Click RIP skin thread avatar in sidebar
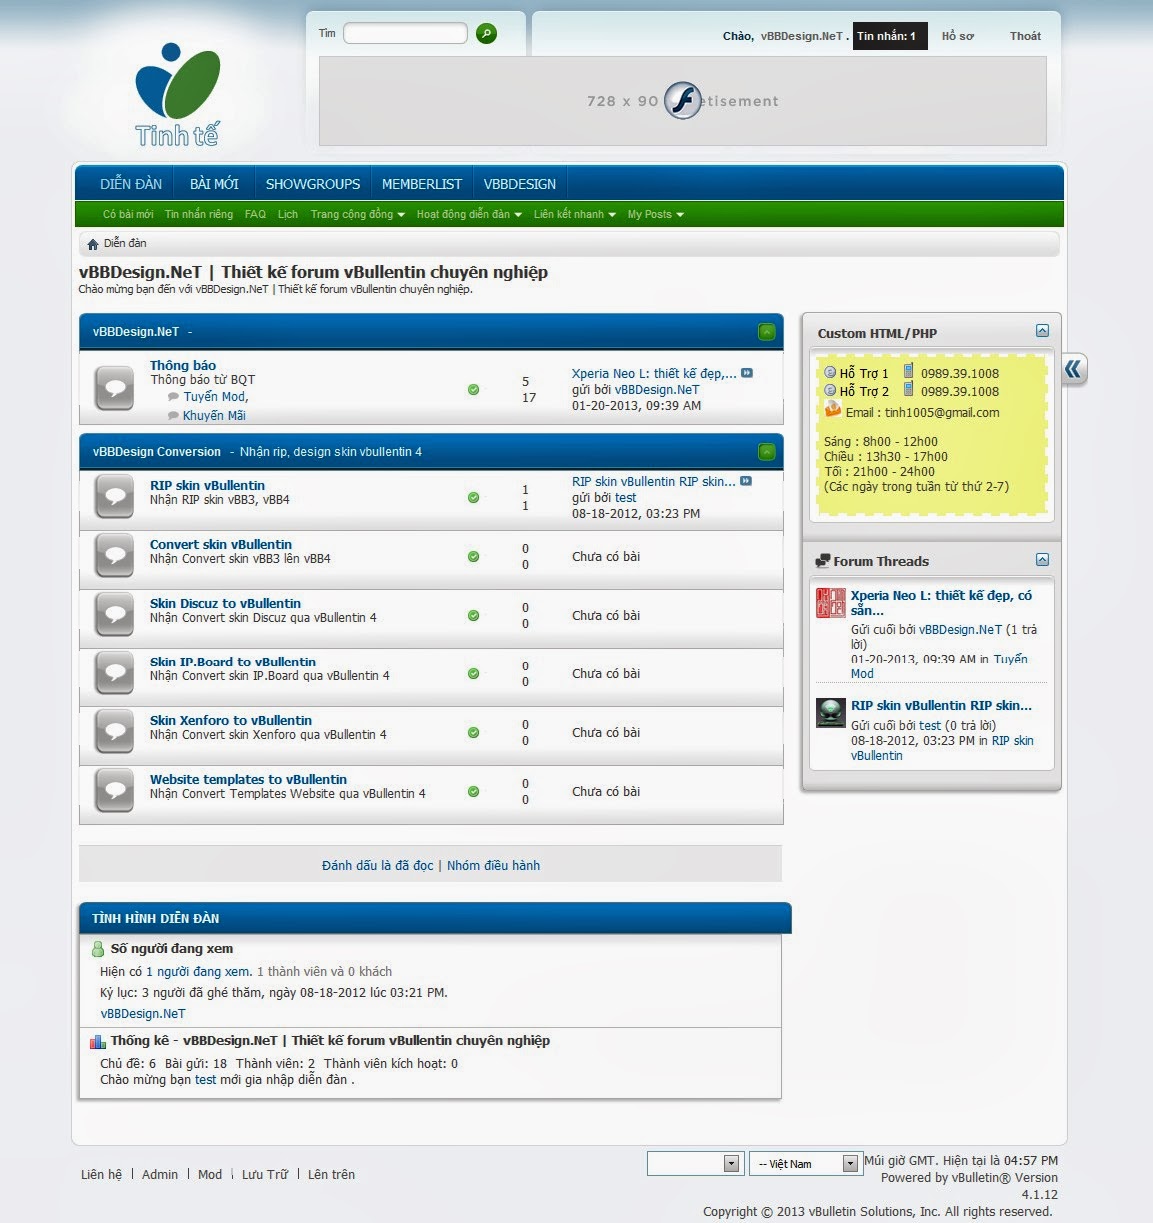The height and width of the screenshot is (1223, 1153). tap(831, 712)
